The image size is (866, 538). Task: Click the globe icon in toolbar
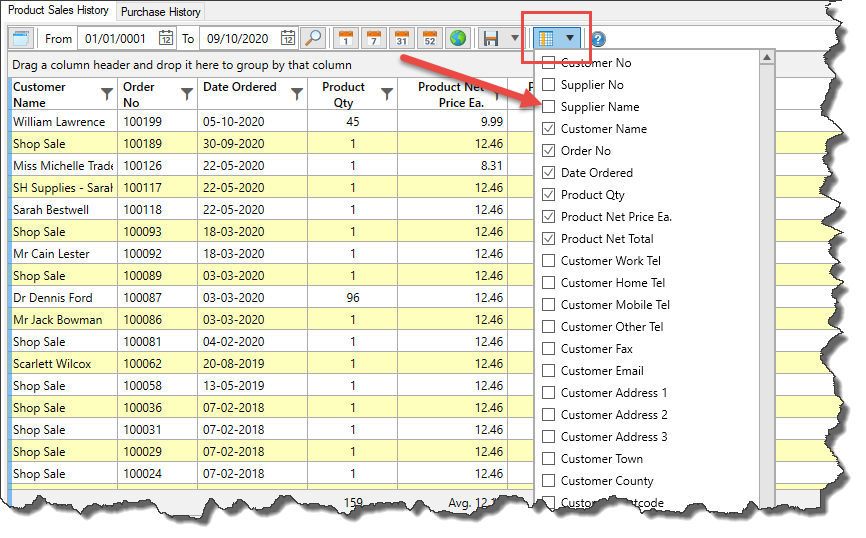click(457, 39)
